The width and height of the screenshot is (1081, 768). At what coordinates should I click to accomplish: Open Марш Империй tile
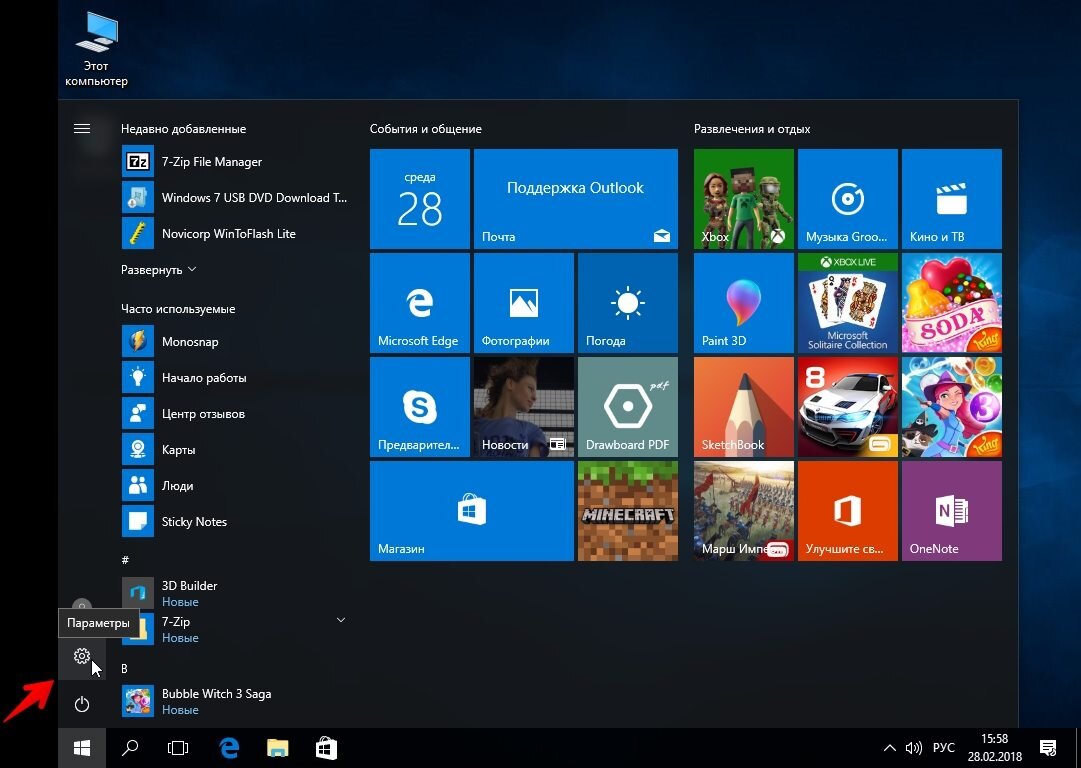tap(744, 511)
